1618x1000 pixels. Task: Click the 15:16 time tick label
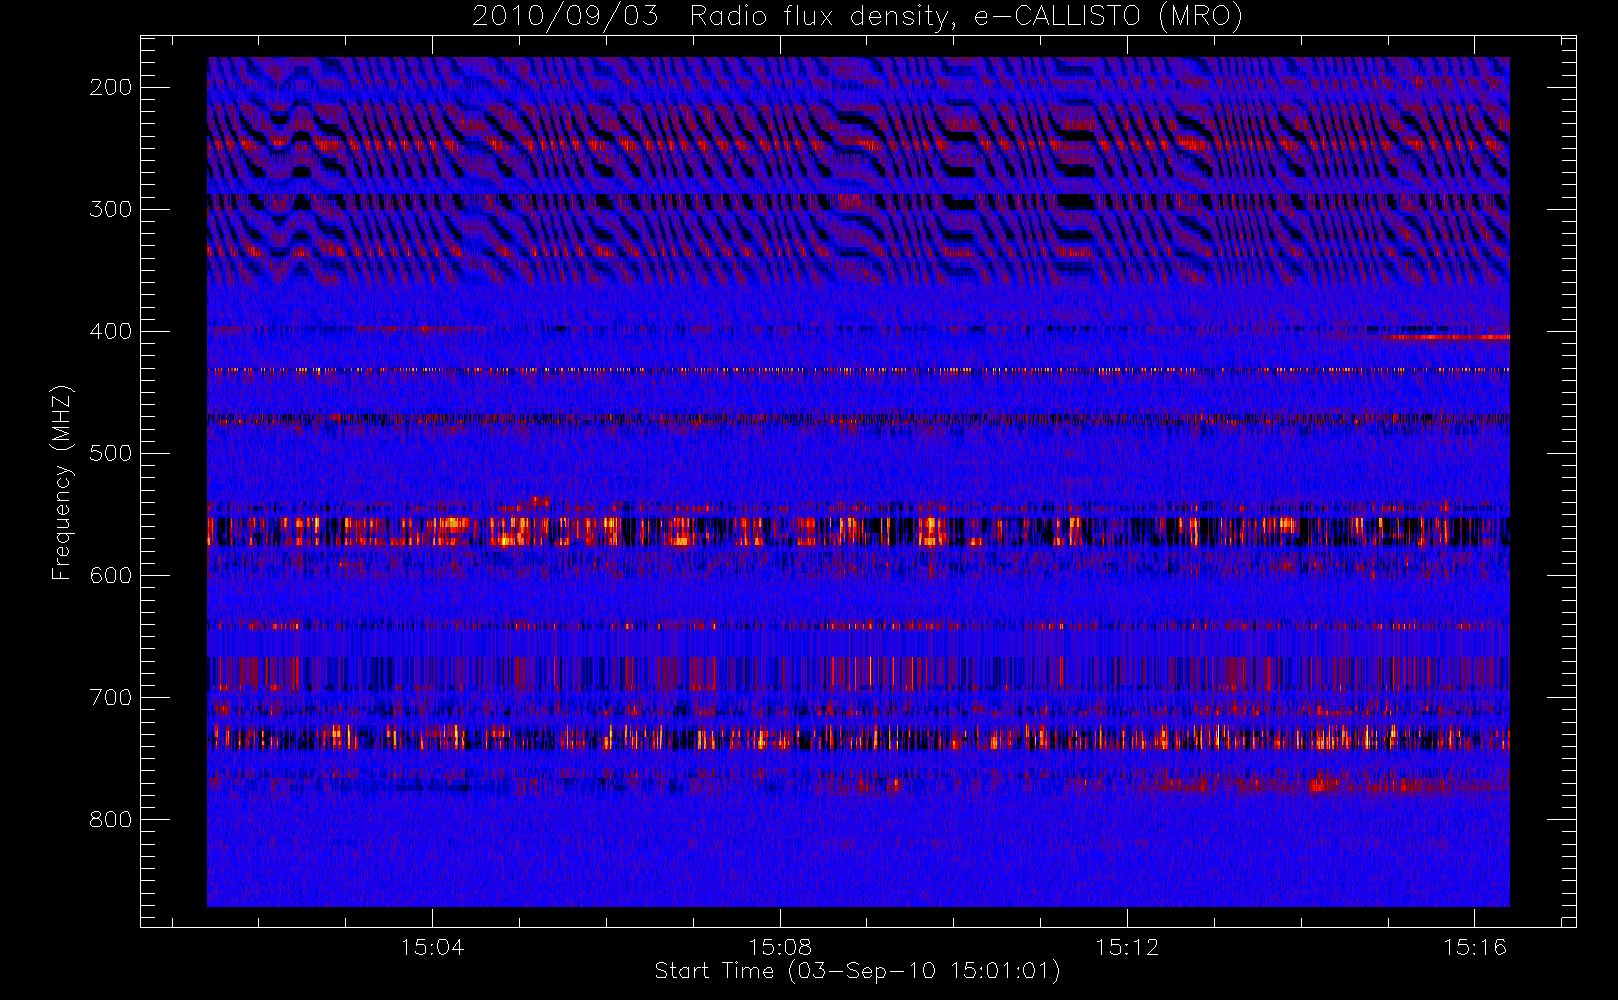coord(1474,946)
